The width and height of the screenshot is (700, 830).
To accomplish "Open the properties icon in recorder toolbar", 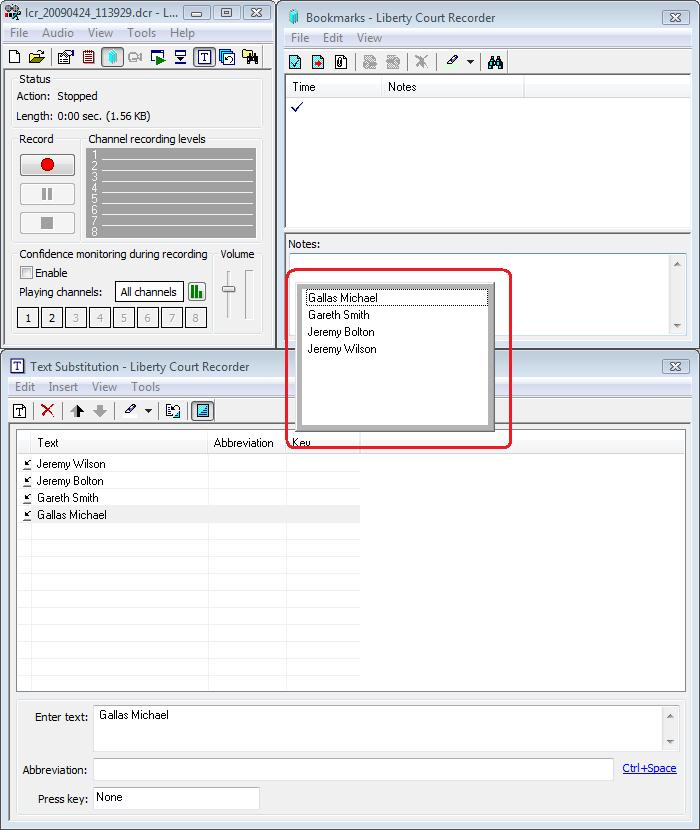I will click(66, 57).
